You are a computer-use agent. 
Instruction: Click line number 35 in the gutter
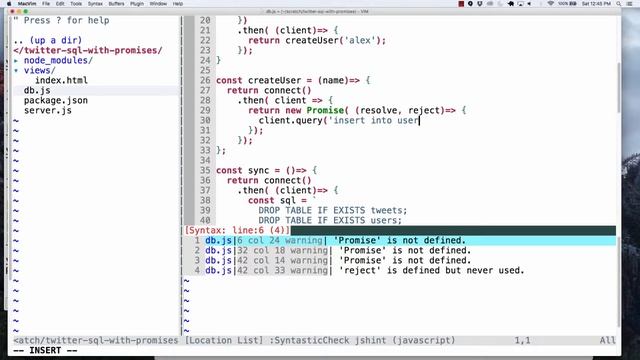coord(205,171)
